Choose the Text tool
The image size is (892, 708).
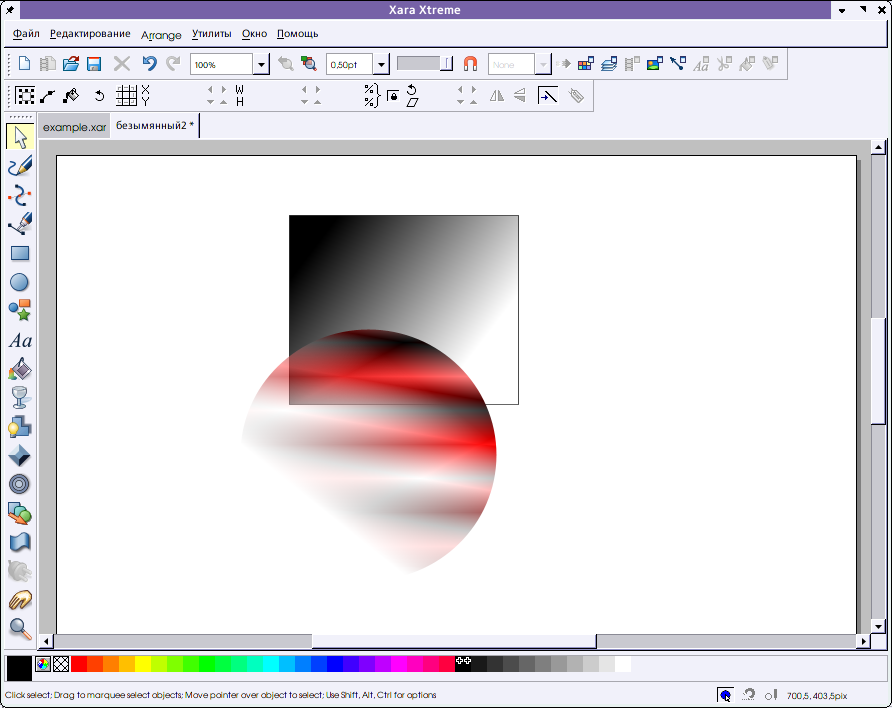point(19,341)
